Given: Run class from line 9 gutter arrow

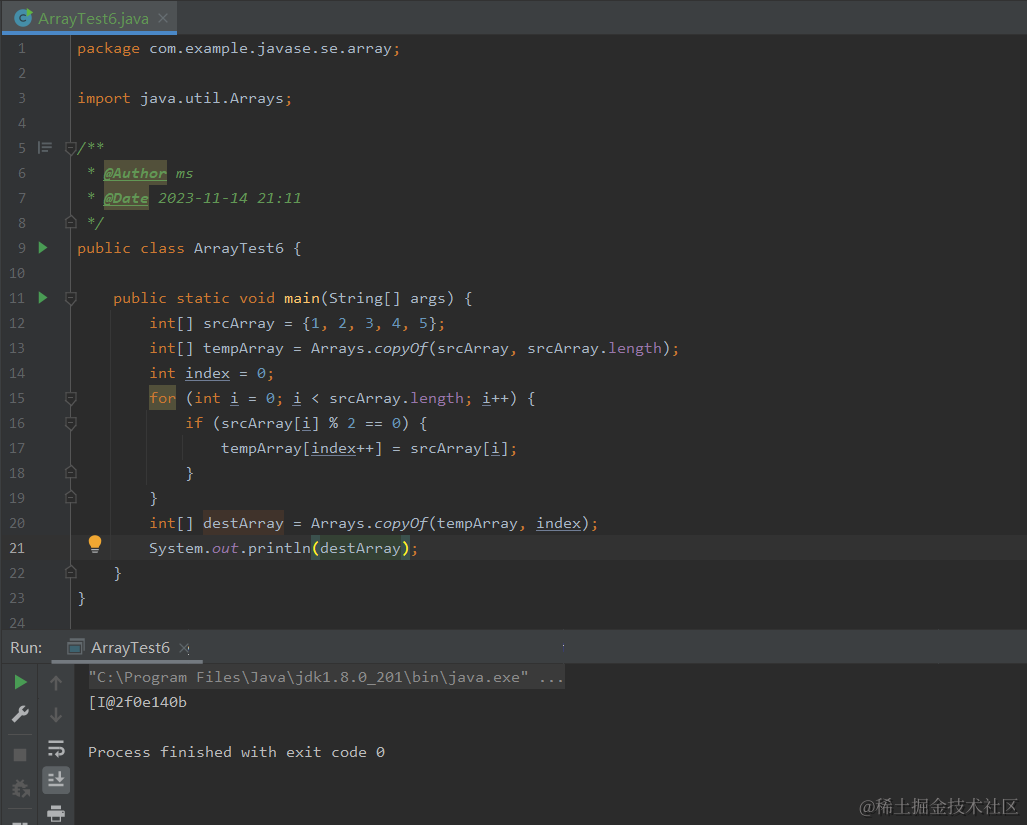Looking at the screenshot, I should [43, 248].
